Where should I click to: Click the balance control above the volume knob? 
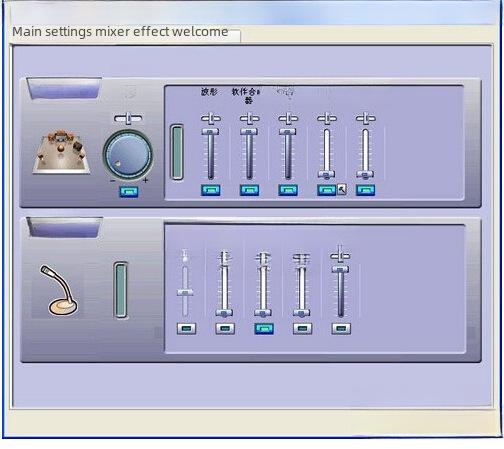pos(128,118)
